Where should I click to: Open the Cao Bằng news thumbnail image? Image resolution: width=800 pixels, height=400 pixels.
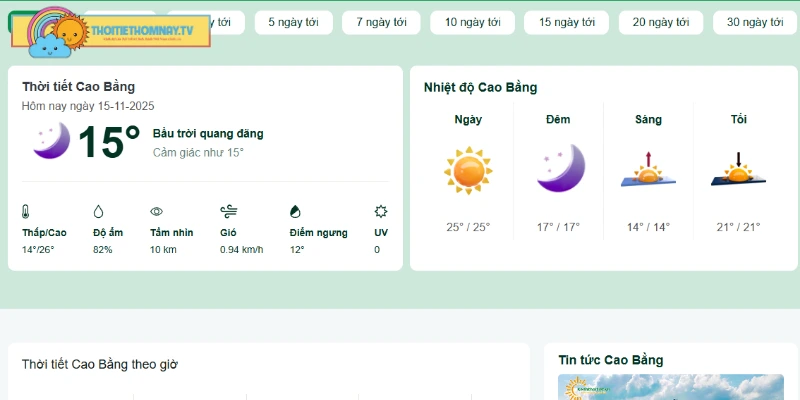coord(670,387)
